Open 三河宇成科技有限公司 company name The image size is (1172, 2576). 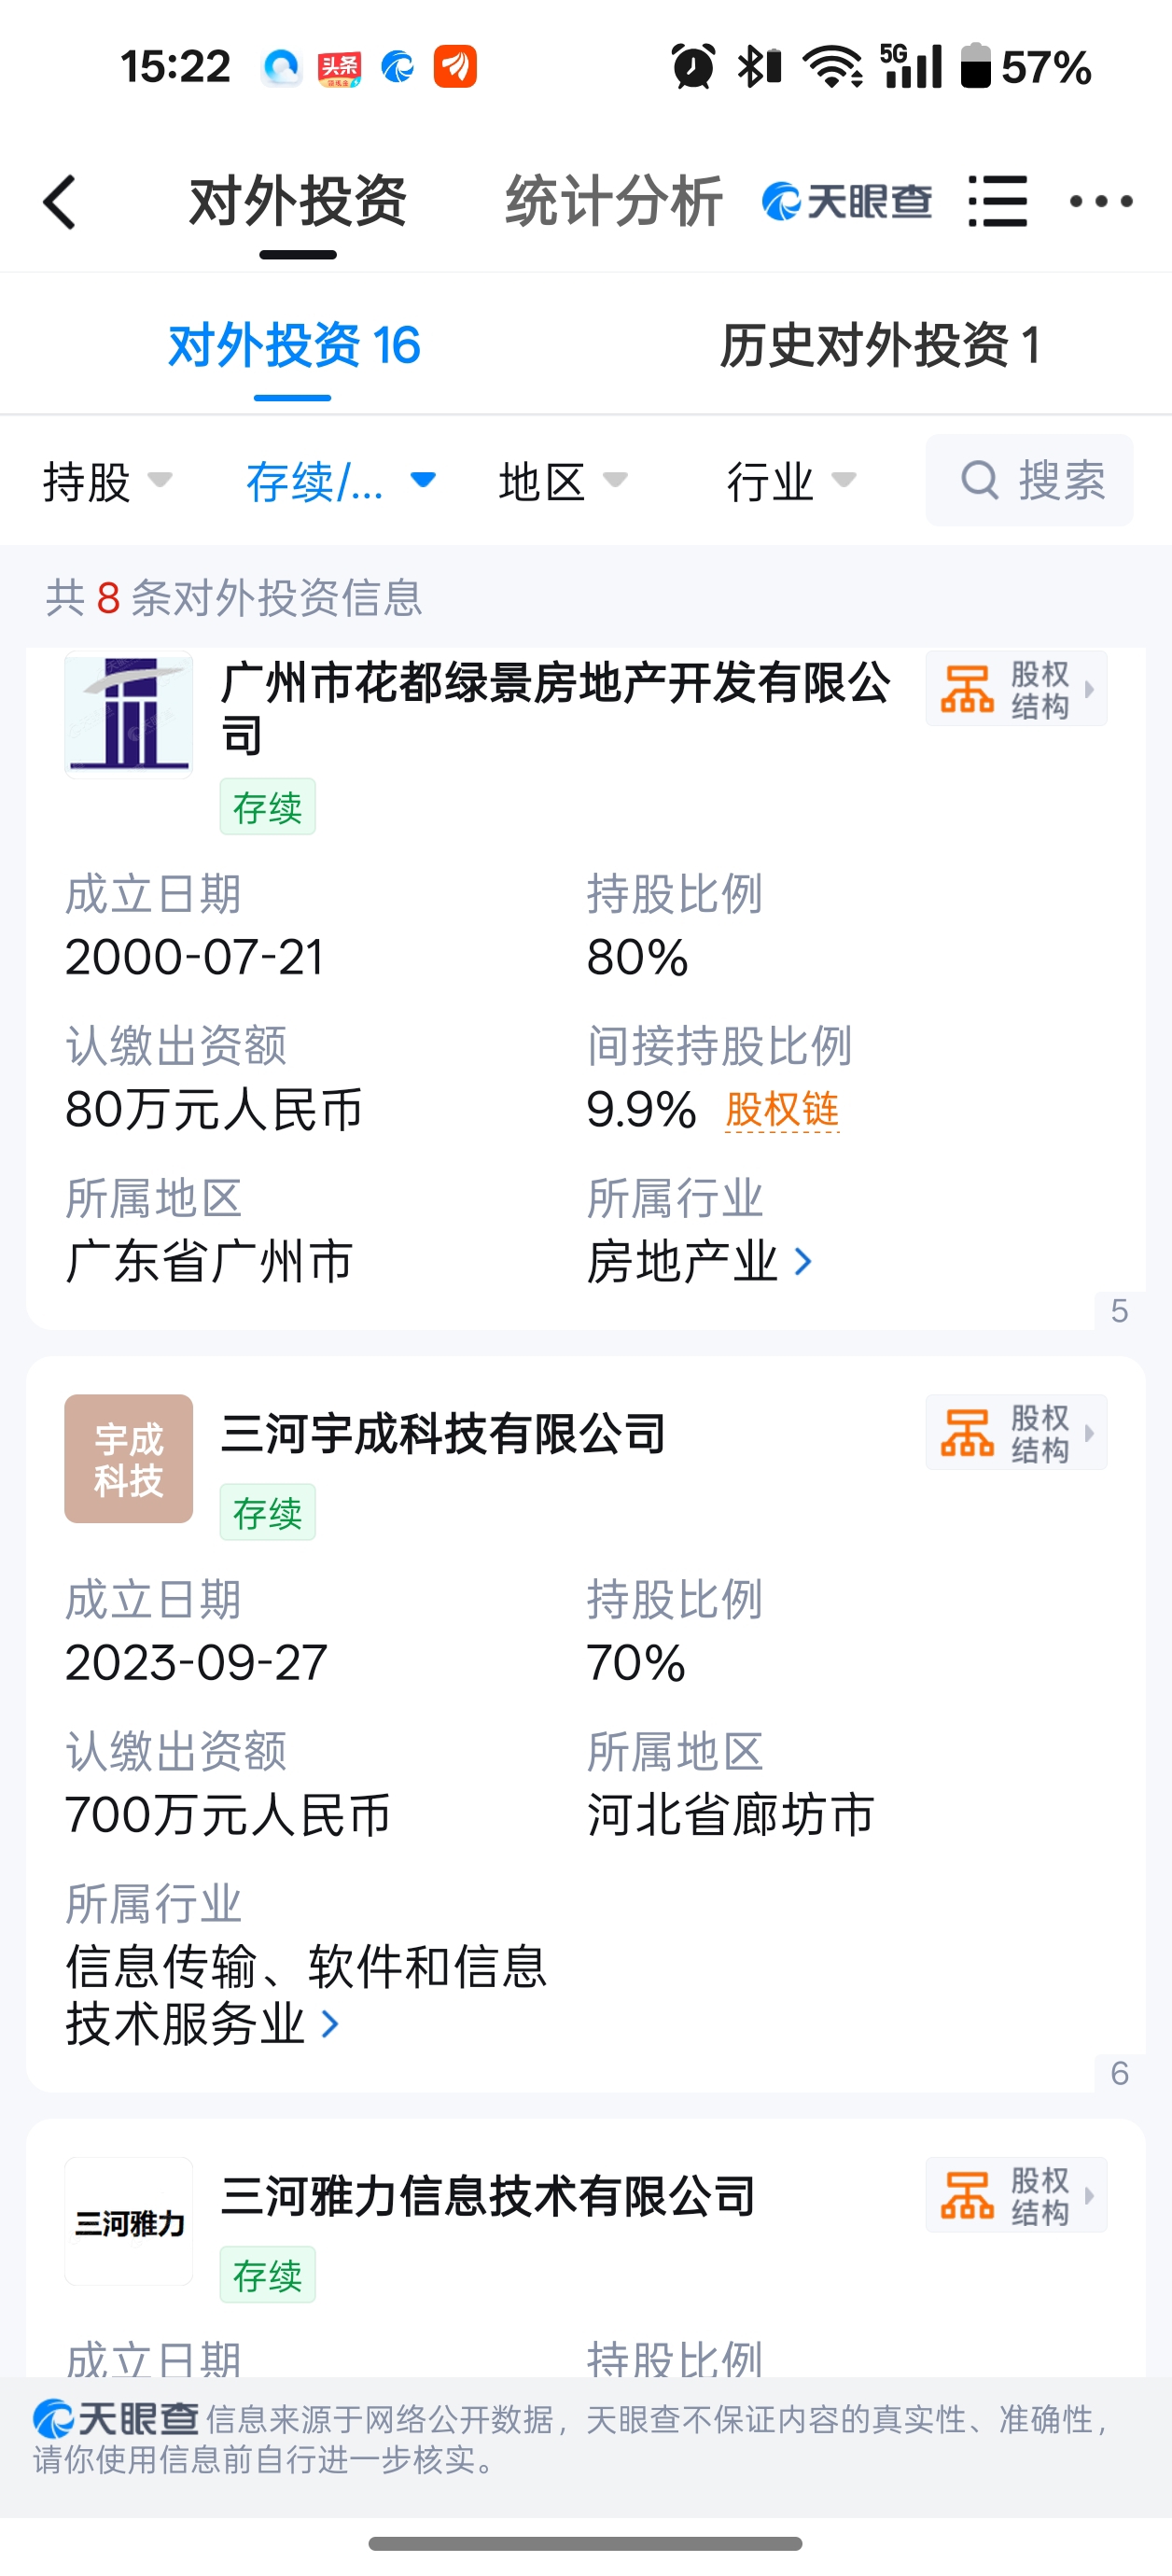pyautogui.click(x=443, y=1433)
